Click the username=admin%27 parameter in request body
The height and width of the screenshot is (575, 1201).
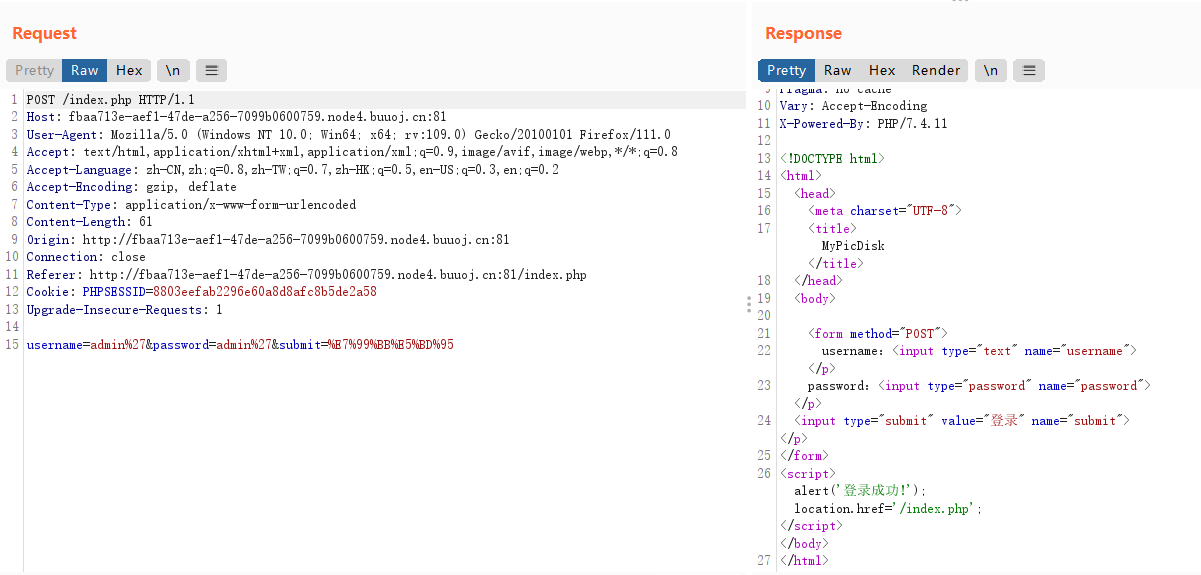[x=86, y=345]
